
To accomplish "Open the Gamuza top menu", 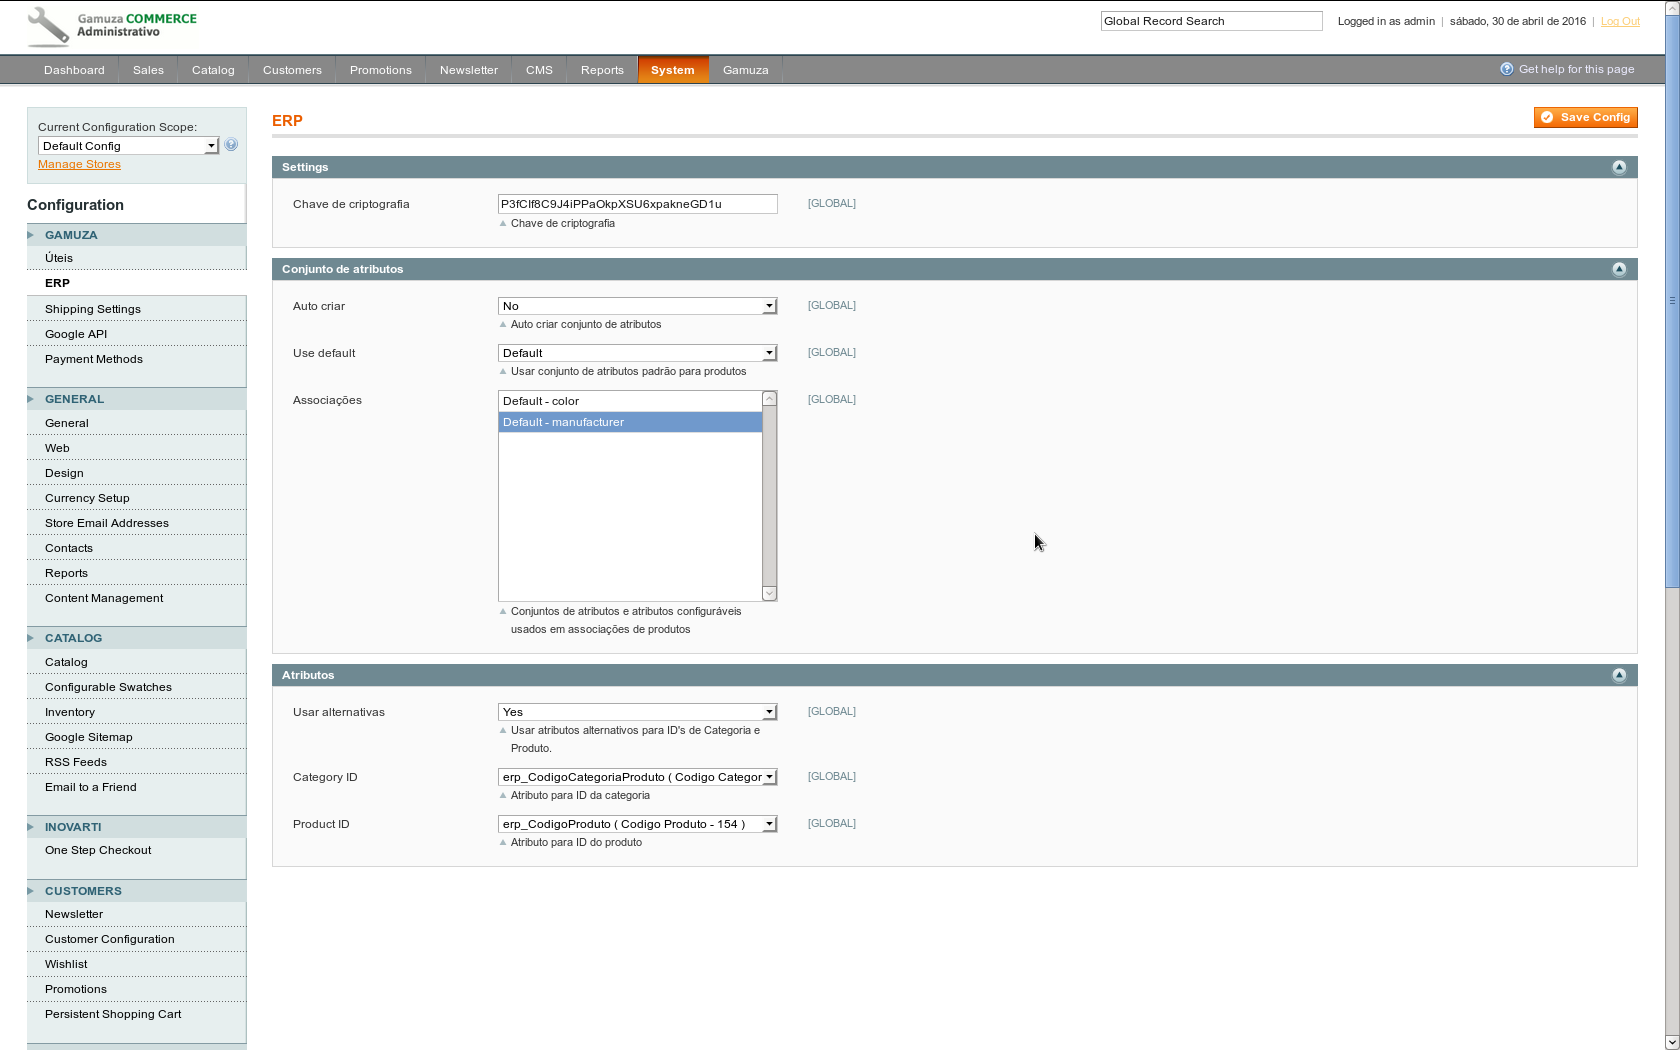I will [x=746, y=70].
